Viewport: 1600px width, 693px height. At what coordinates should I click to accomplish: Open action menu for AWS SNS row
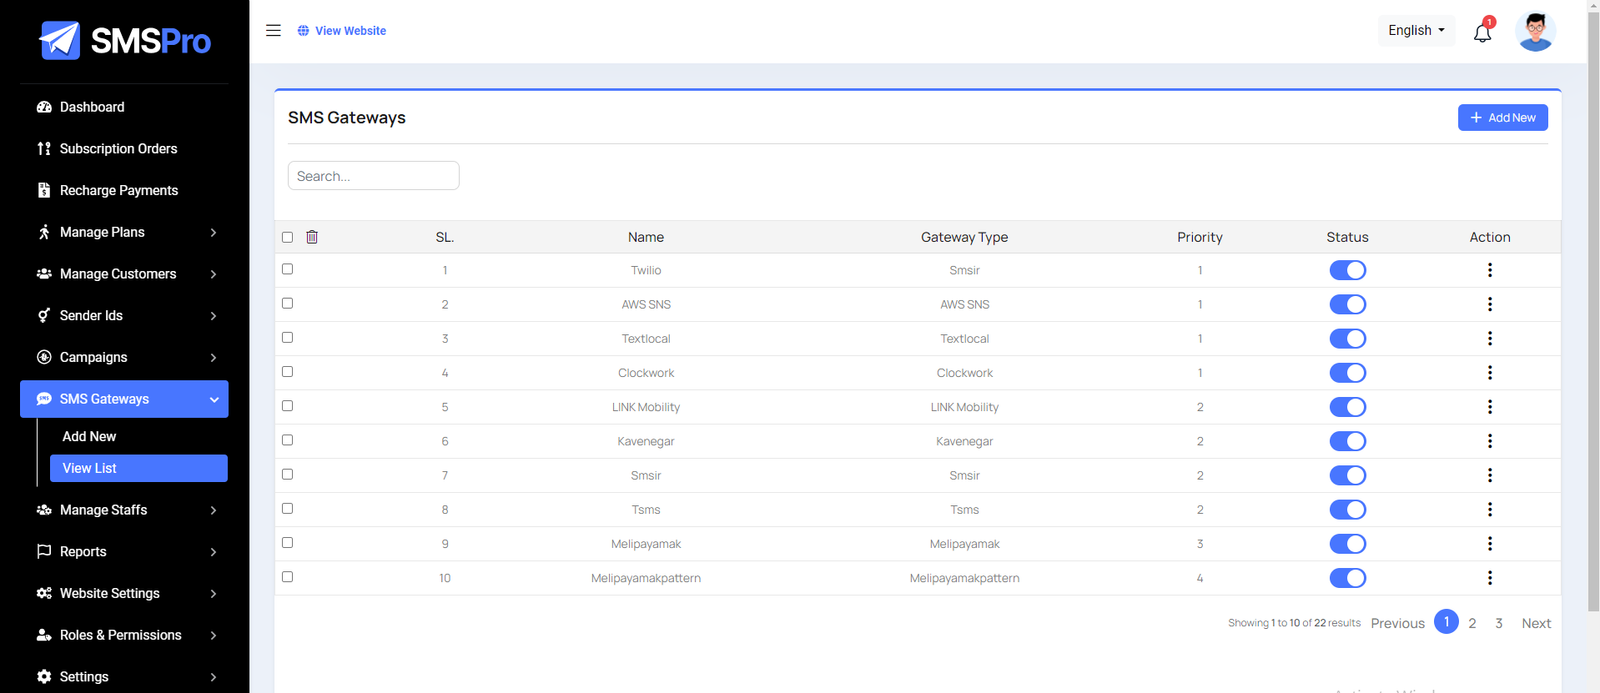[x=1490, y=304]
